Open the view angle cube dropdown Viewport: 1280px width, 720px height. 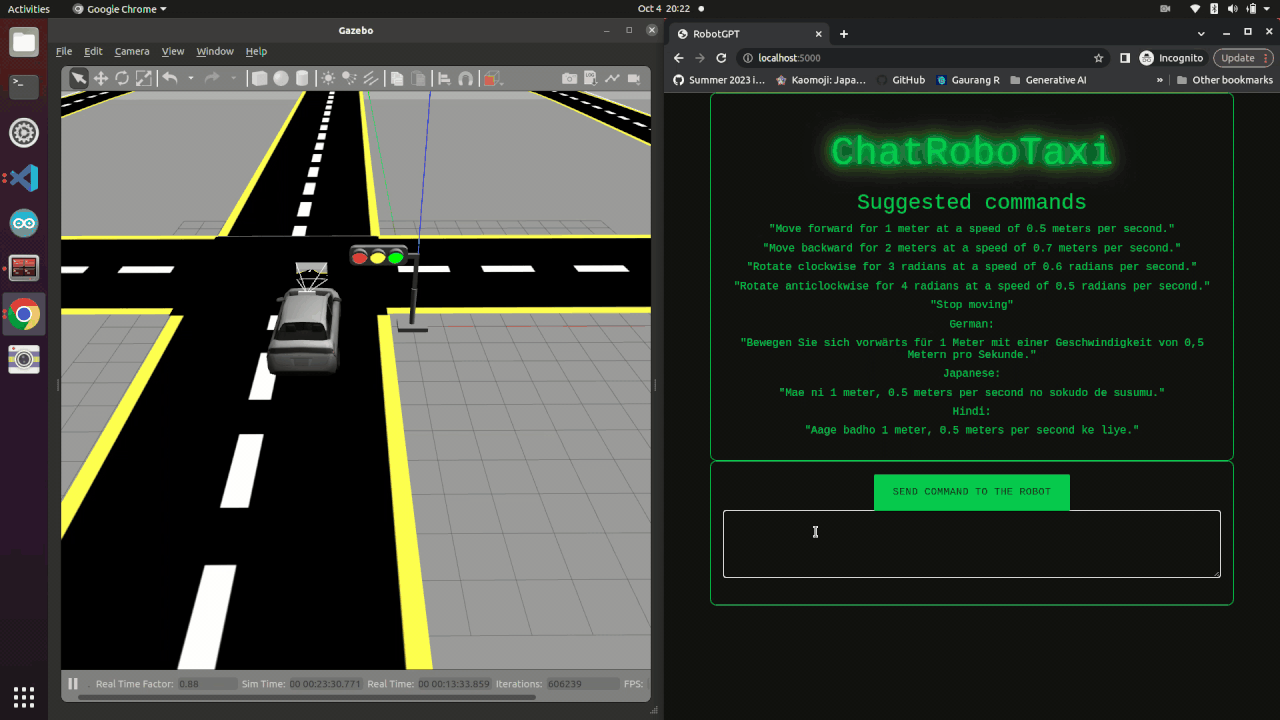pos(491,79)
